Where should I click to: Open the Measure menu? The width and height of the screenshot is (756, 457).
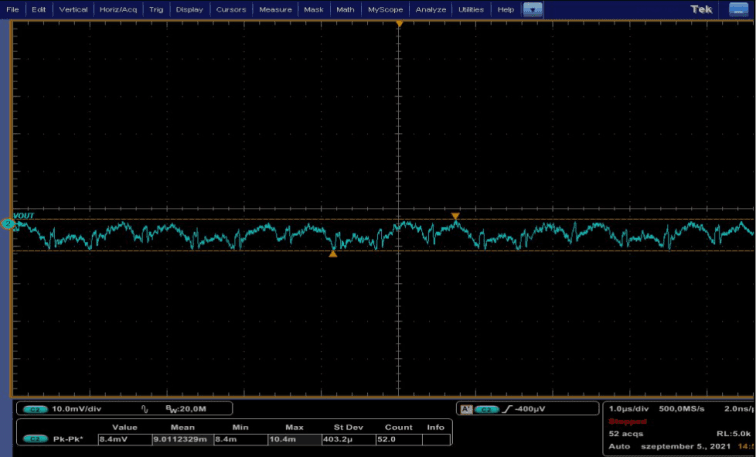point(275,9)
